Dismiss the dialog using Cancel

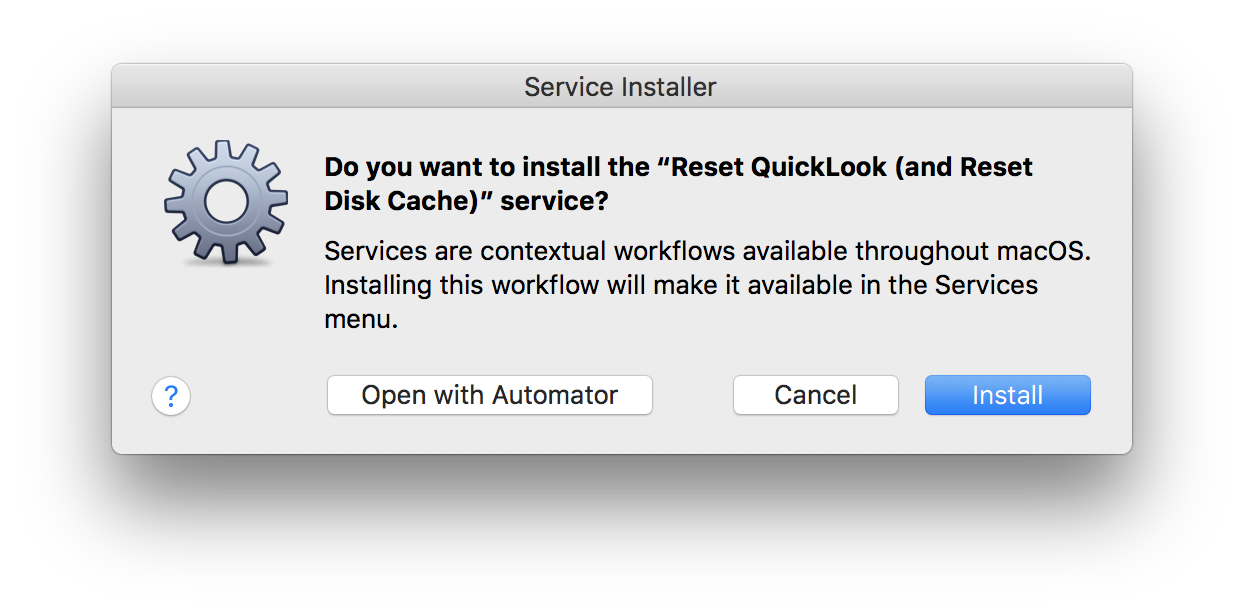tap(815, 395)
